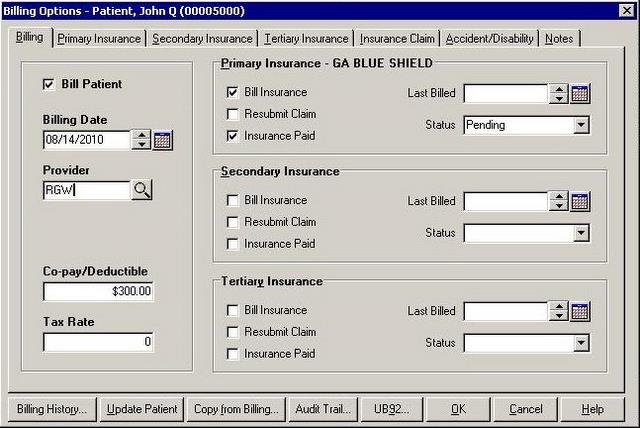Open Primary Insurance Last Billed calendar
Screen dimensions: 640x428
pos(580,94)
